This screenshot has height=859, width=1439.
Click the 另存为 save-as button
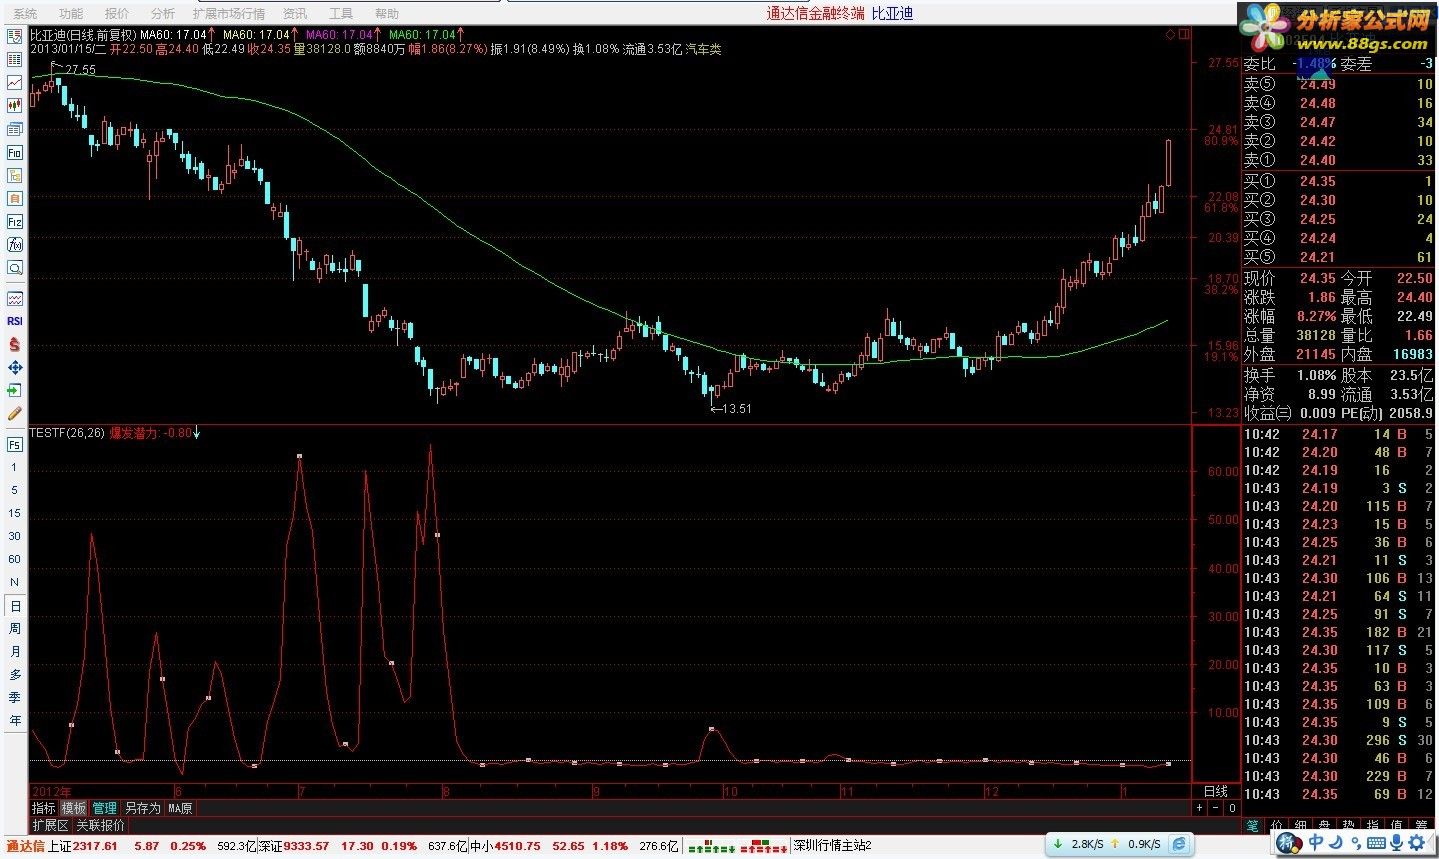tap(142, 808)
